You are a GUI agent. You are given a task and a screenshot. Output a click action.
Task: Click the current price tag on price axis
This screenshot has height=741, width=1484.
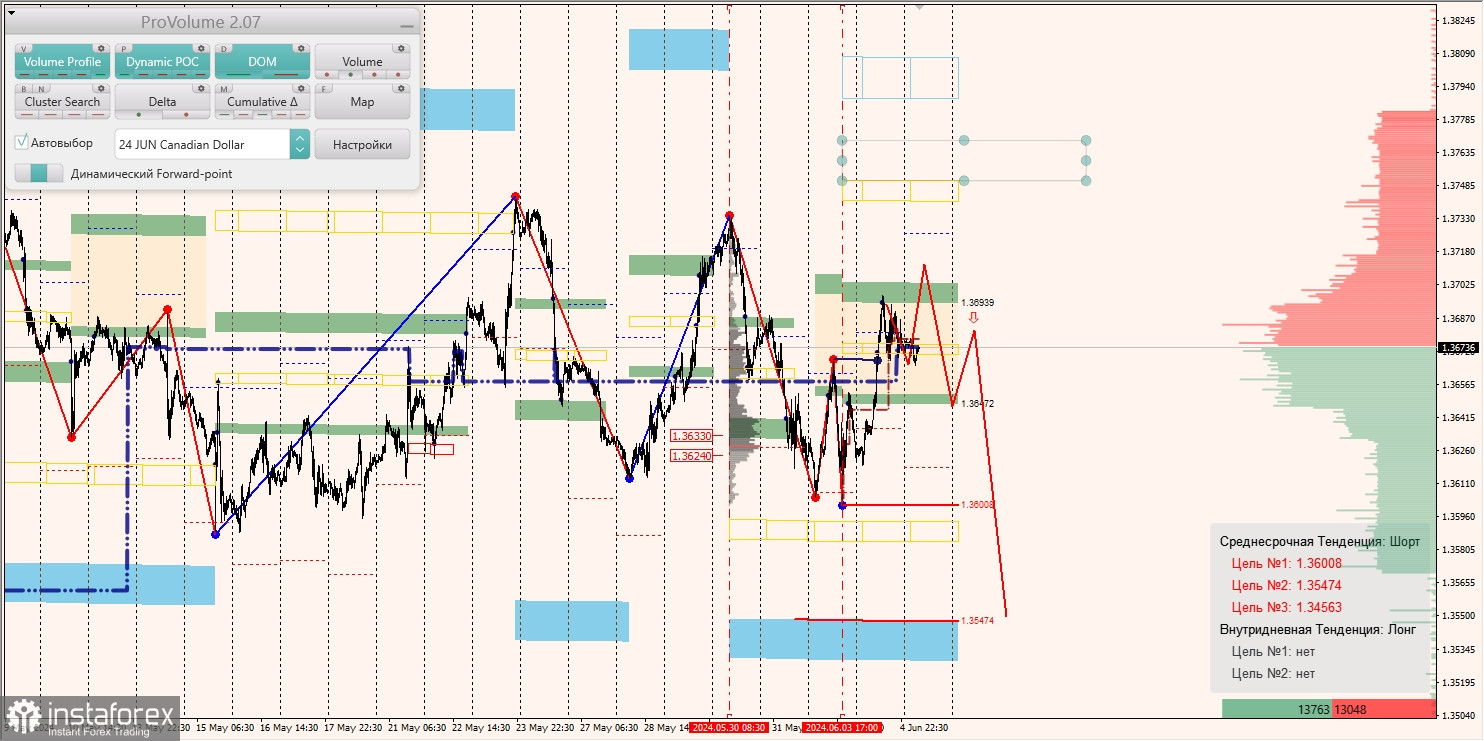(x=1457, y=348)
